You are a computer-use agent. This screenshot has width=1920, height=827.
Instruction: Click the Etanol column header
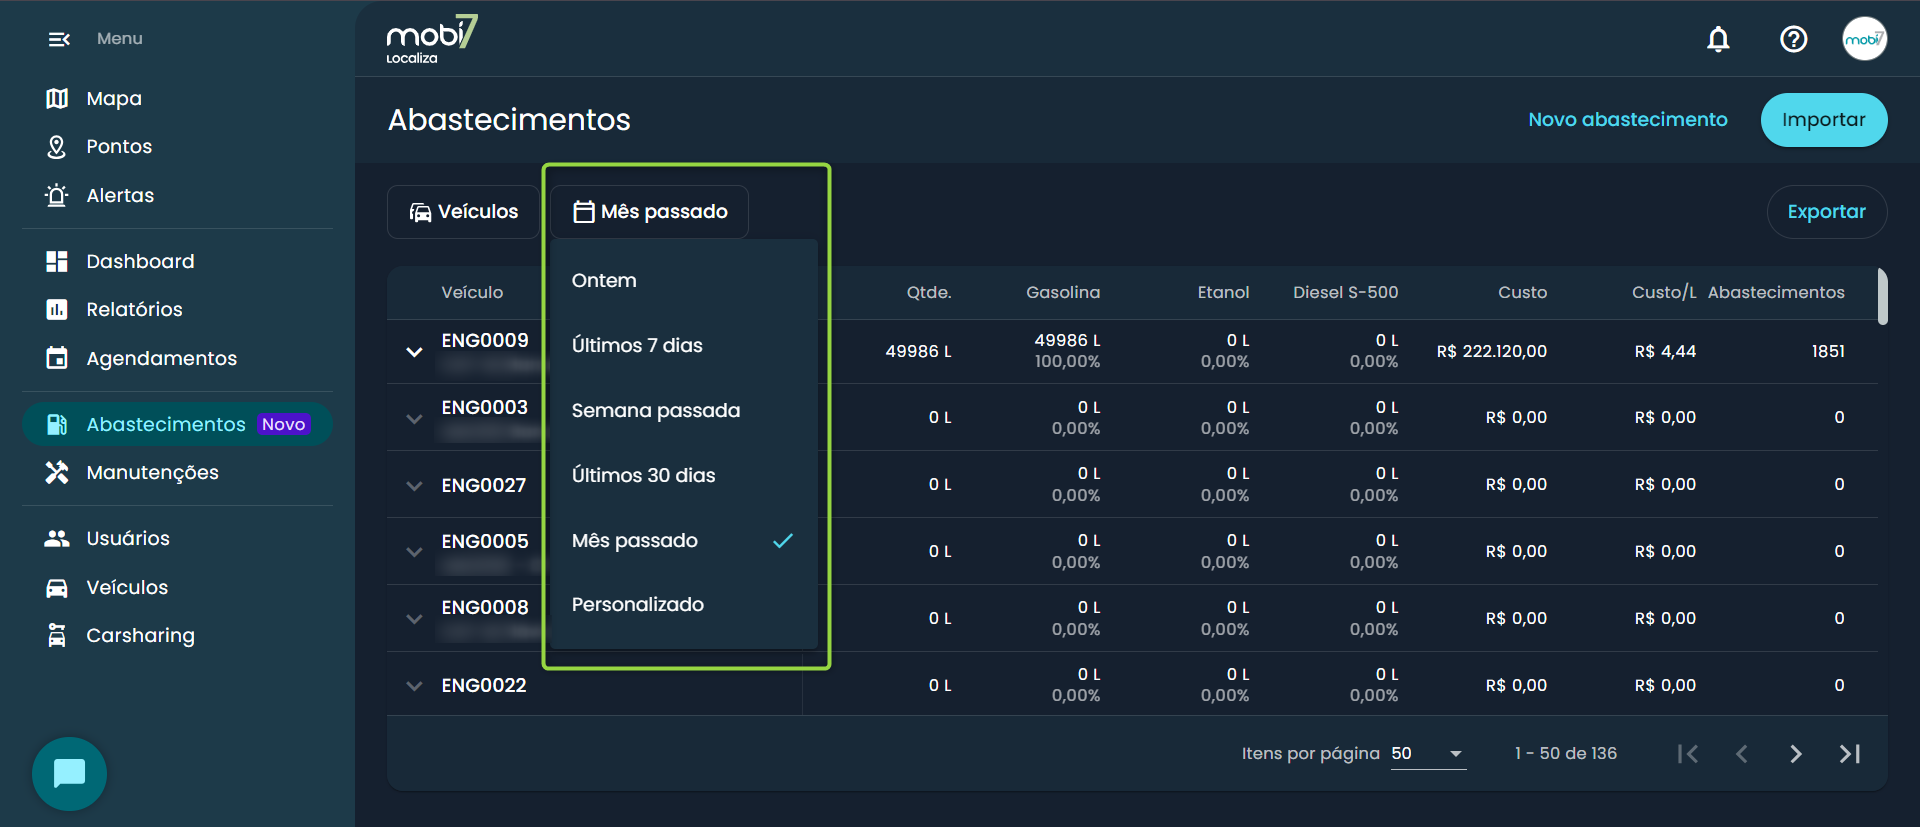point(1223,292)
